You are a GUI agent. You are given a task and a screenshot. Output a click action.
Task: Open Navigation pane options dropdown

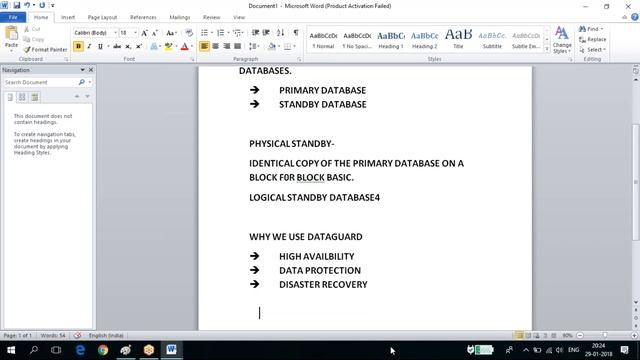[x=82, y=70]
